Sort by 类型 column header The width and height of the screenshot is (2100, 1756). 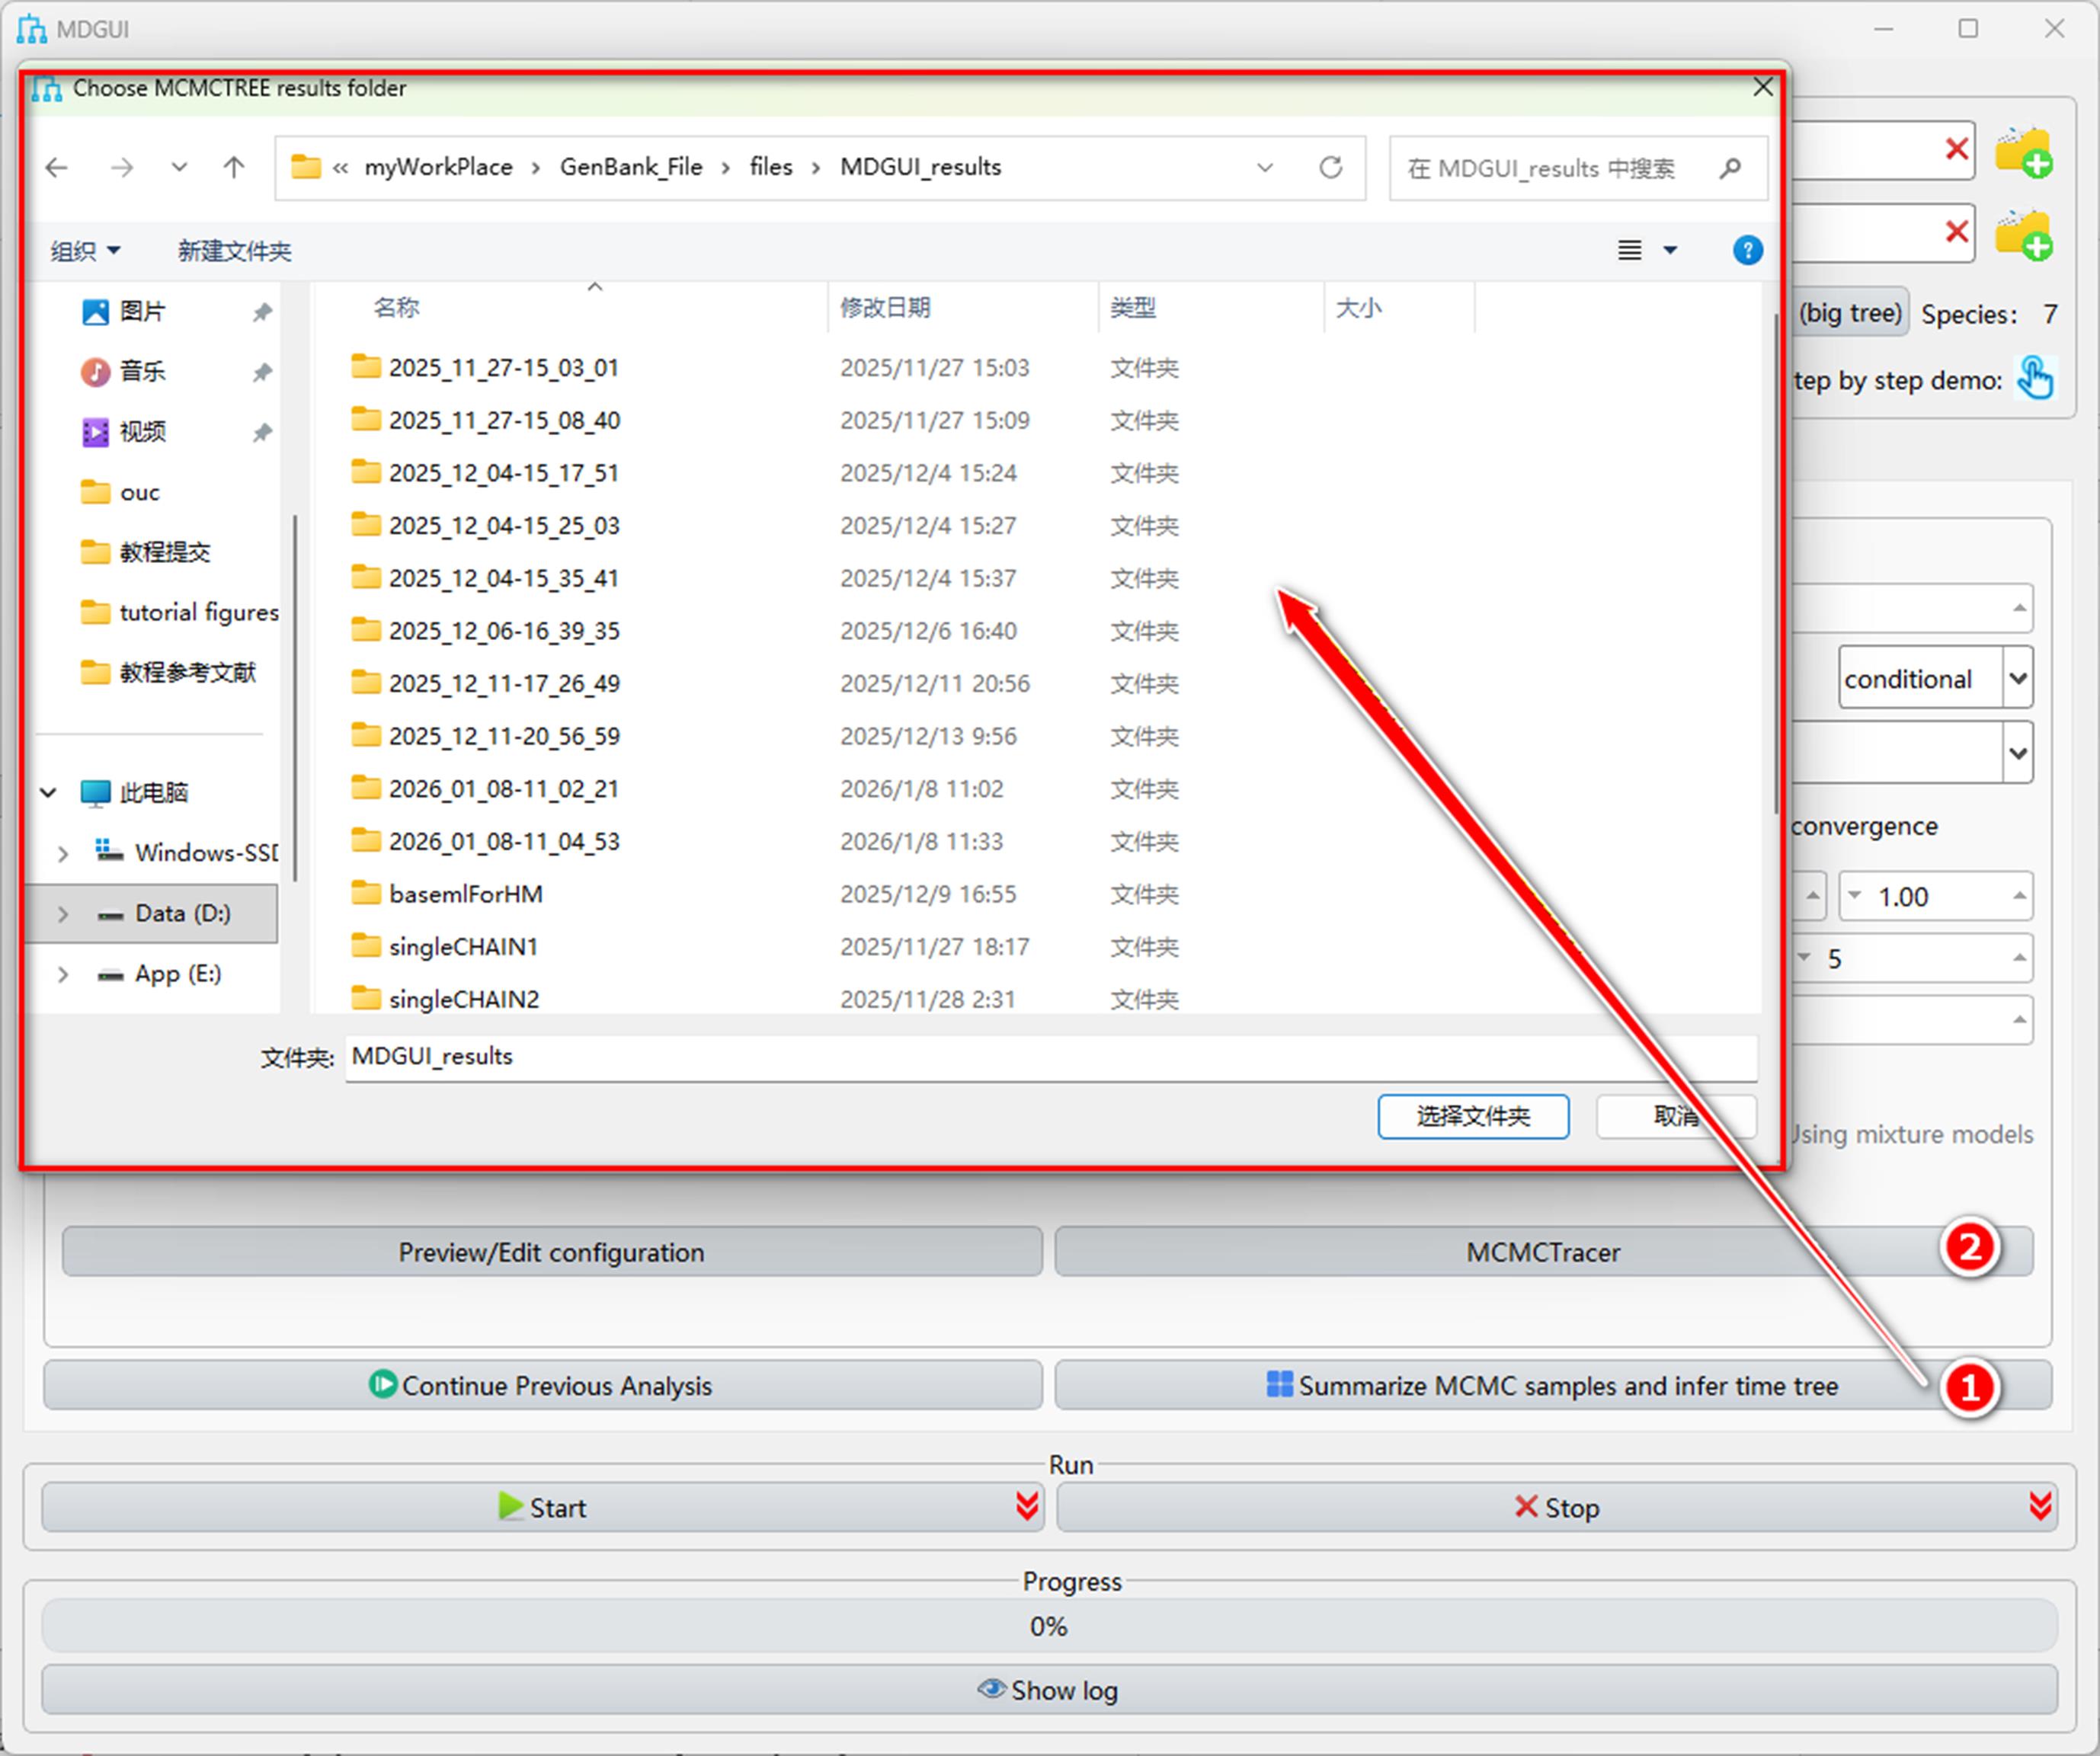(1133, 308)
